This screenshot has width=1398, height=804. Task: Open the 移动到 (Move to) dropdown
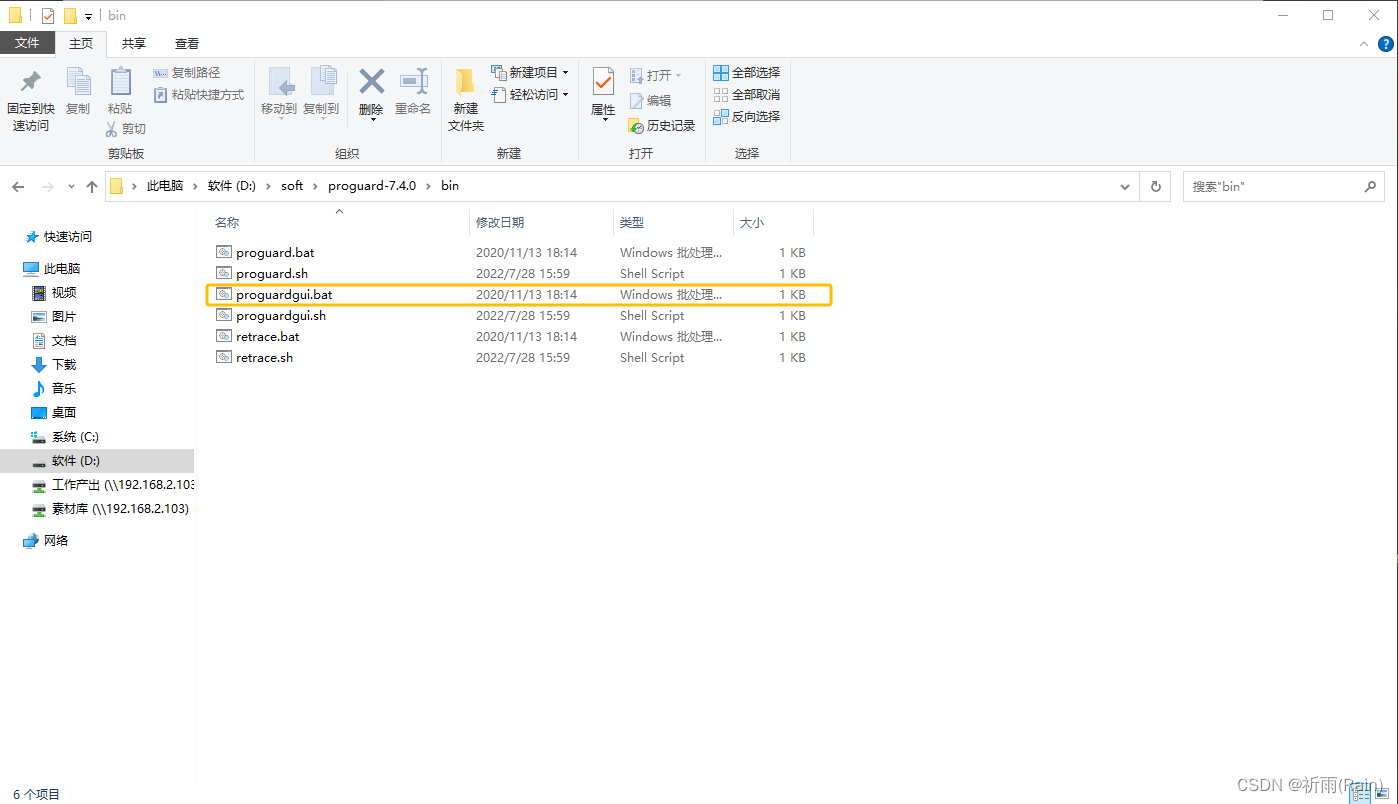pyautogui.click(x=279, y=97)
